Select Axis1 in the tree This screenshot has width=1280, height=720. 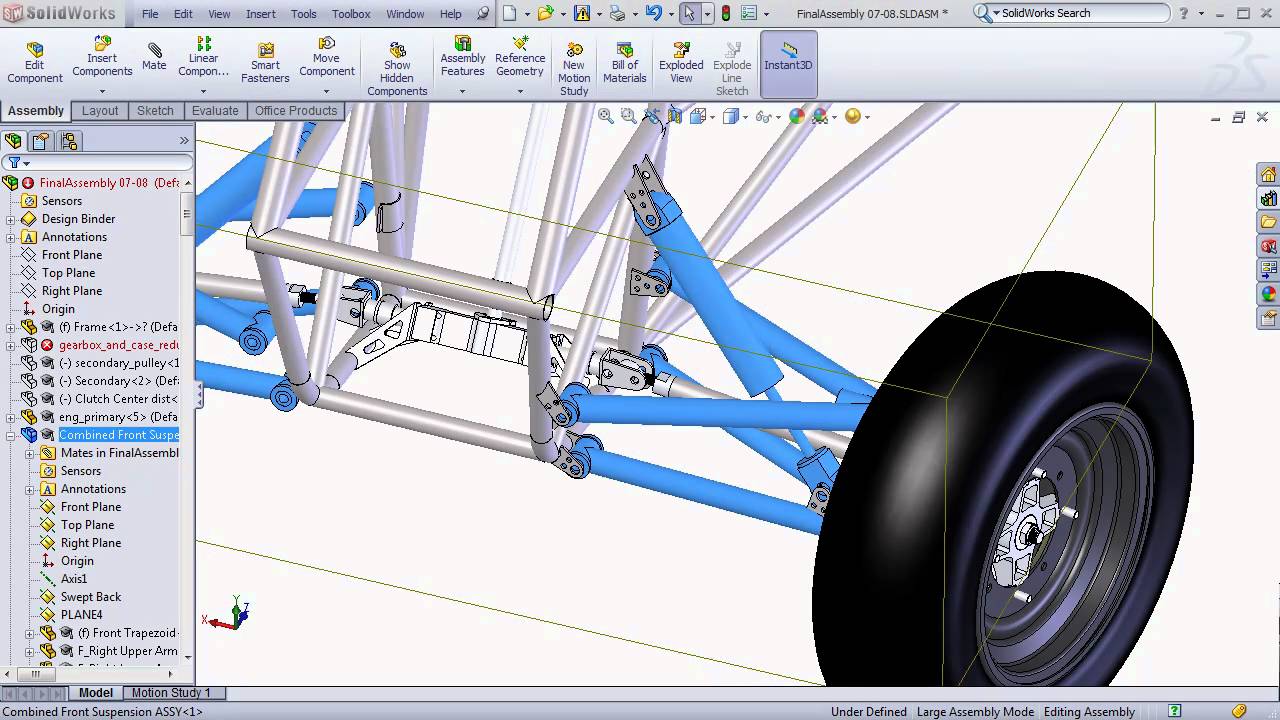(x=73, y=579)
